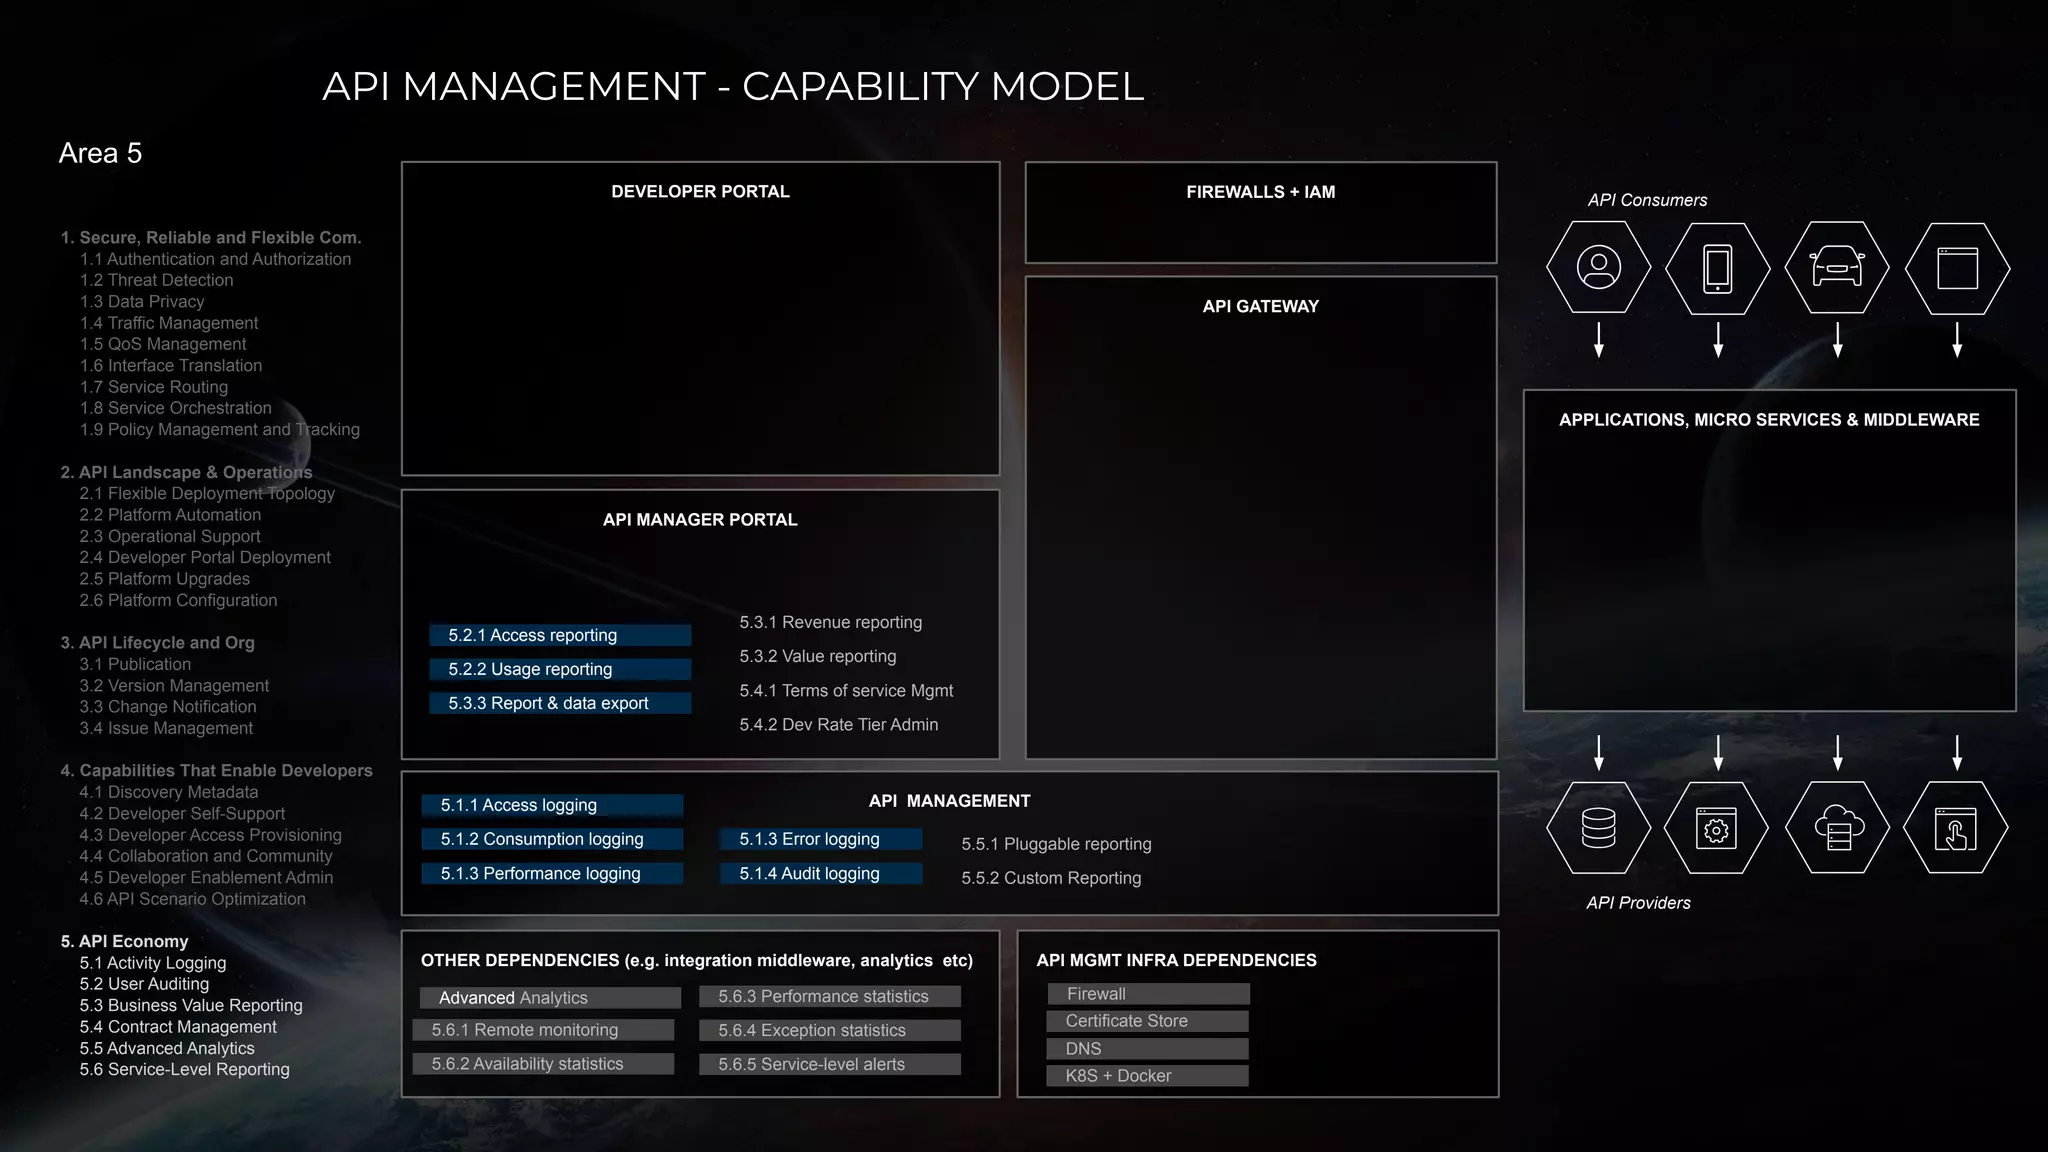Viewport: 2048px width, 1152px height.
Task: Select 4.6 API Scenario Optimization item
Action: 193,899
